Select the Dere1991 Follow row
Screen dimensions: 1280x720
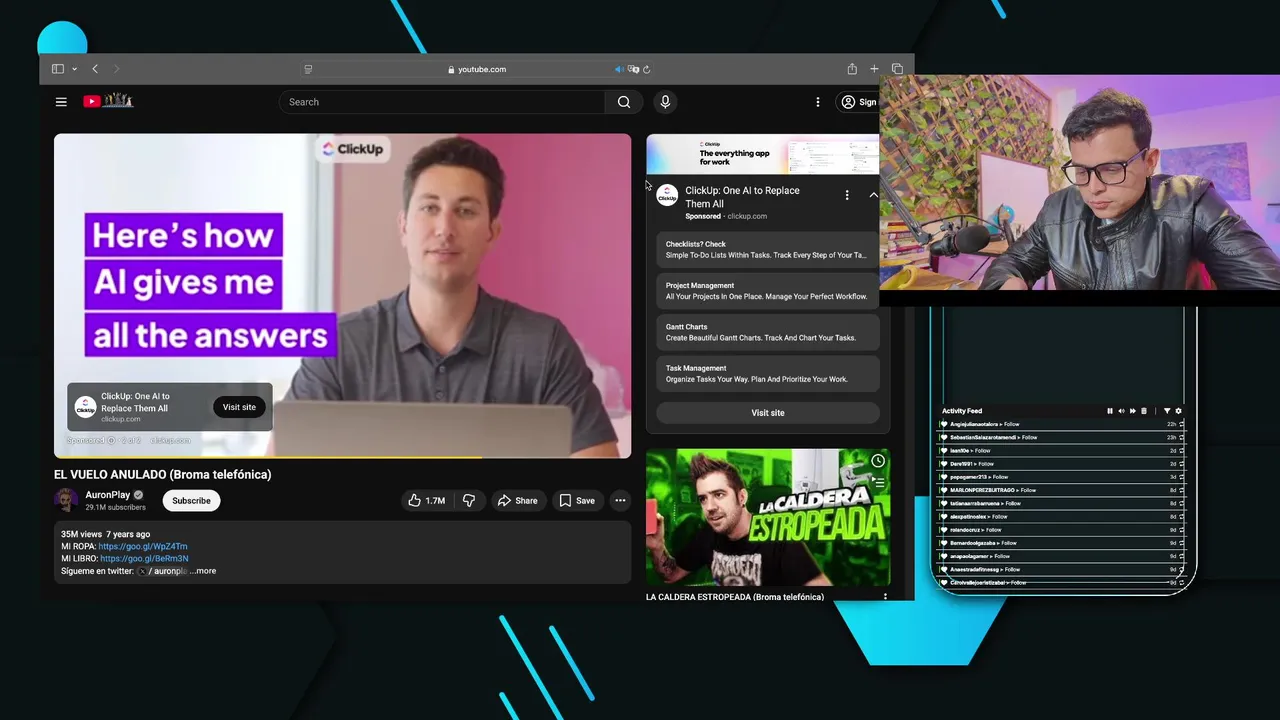1062,464
